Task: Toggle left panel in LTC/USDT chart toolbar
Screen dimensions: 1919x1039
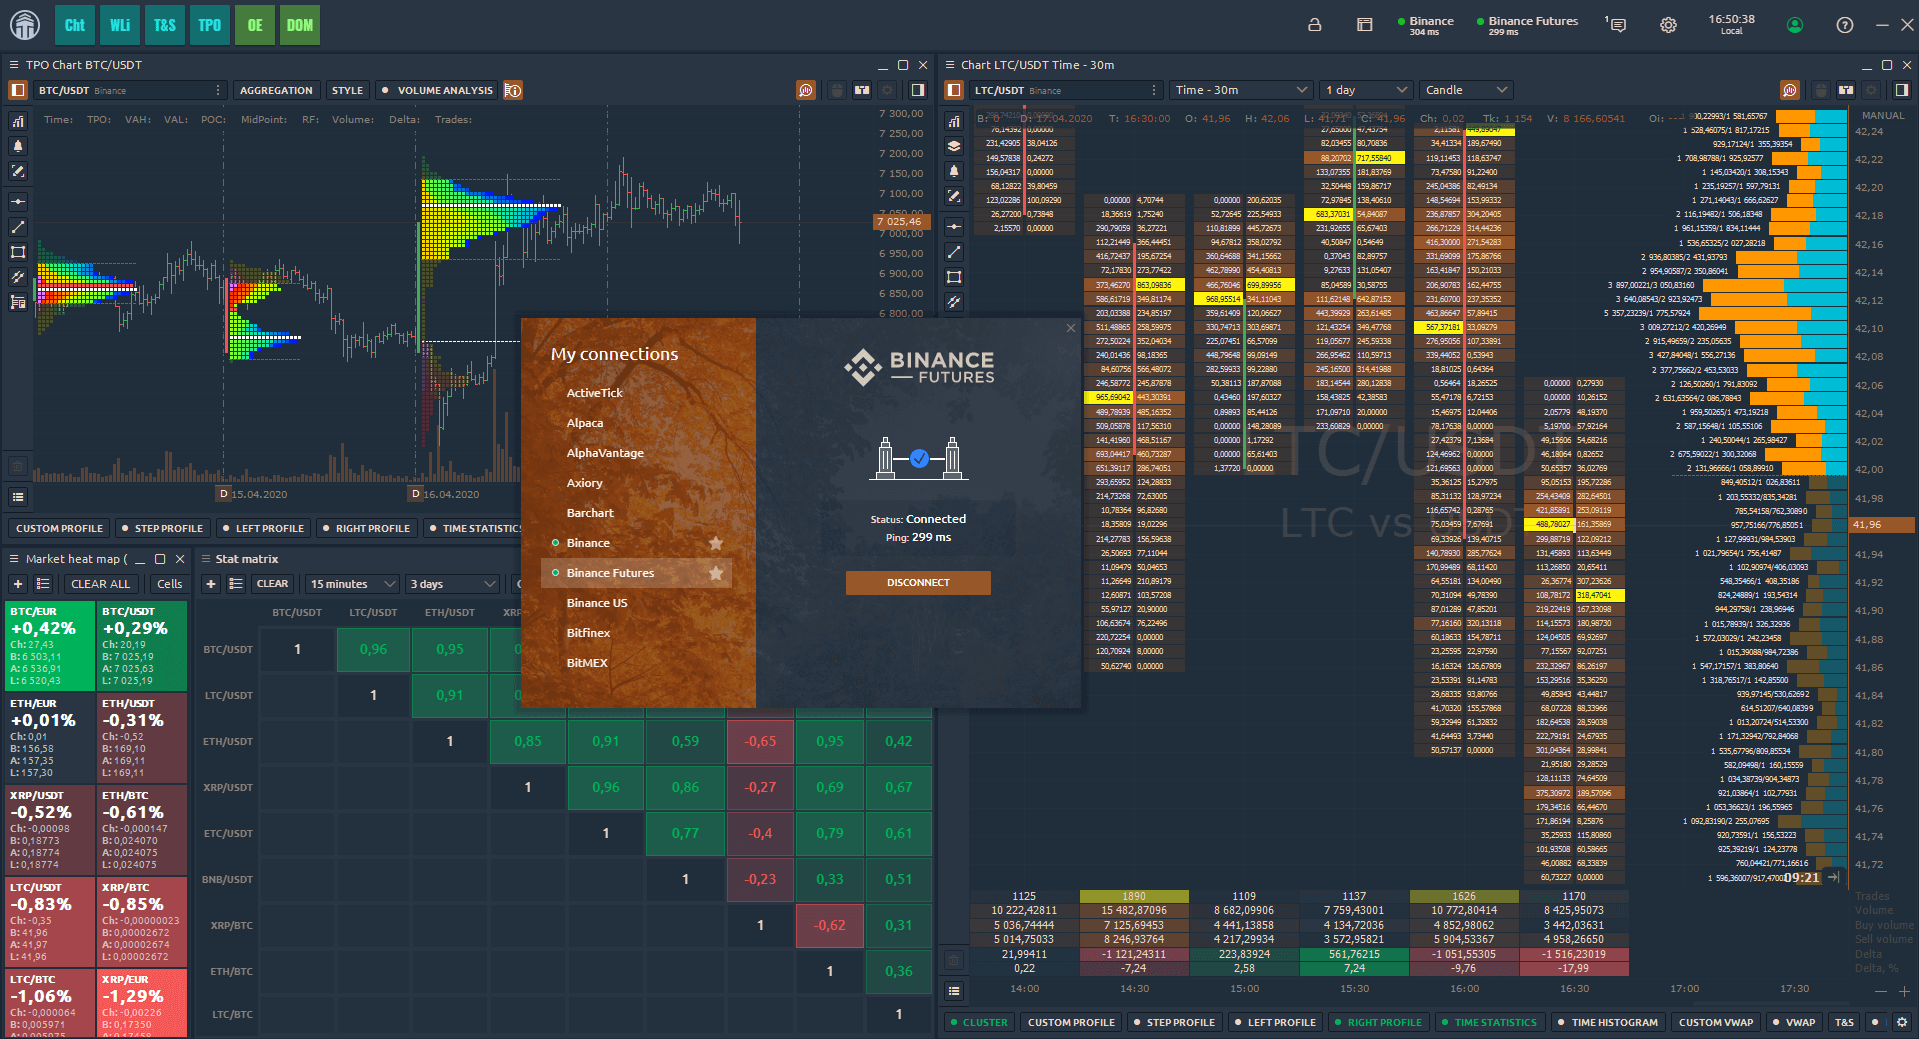Action: pyautogui.click(x=954, y=90)
